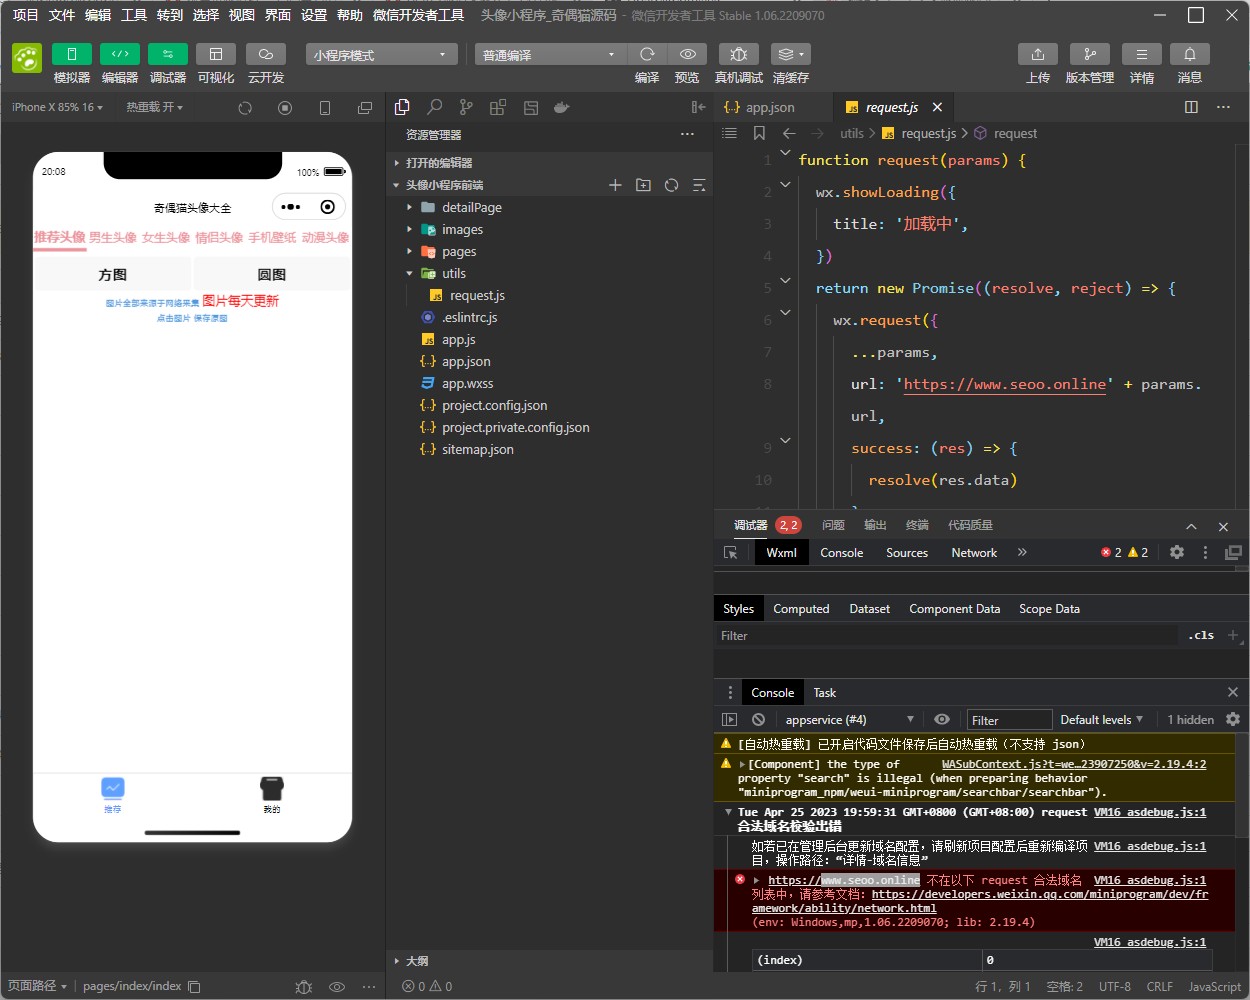
Task: Click the compile refresh icon above 编译
Action: pyautogui.click(x=647, y=54)
